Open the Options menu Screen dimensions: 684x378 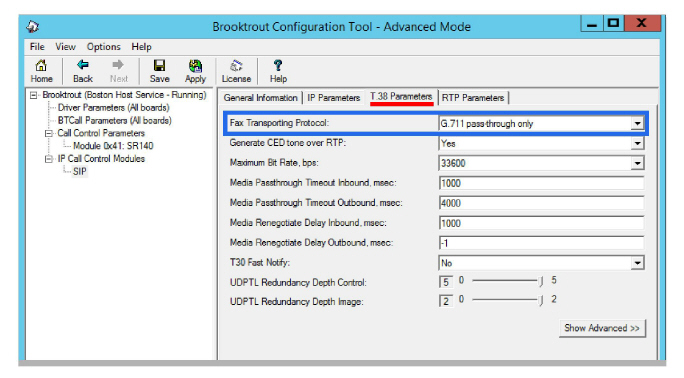(x=103, y=47)
